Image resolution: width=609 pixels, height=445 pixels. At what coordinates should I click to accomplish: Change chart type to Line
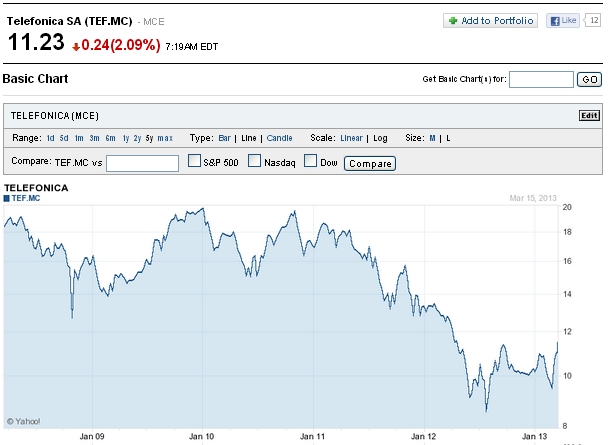[249, 138]
